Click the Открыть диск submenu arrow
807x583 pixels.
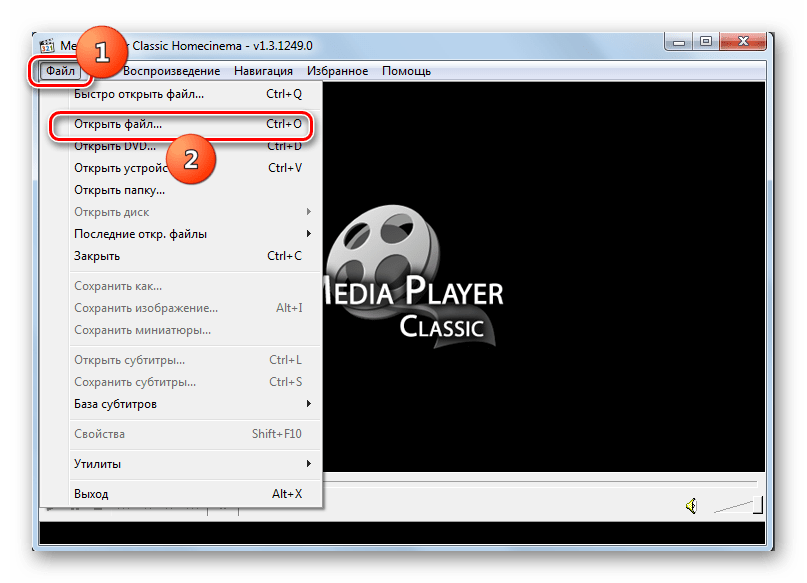point(308,212)
